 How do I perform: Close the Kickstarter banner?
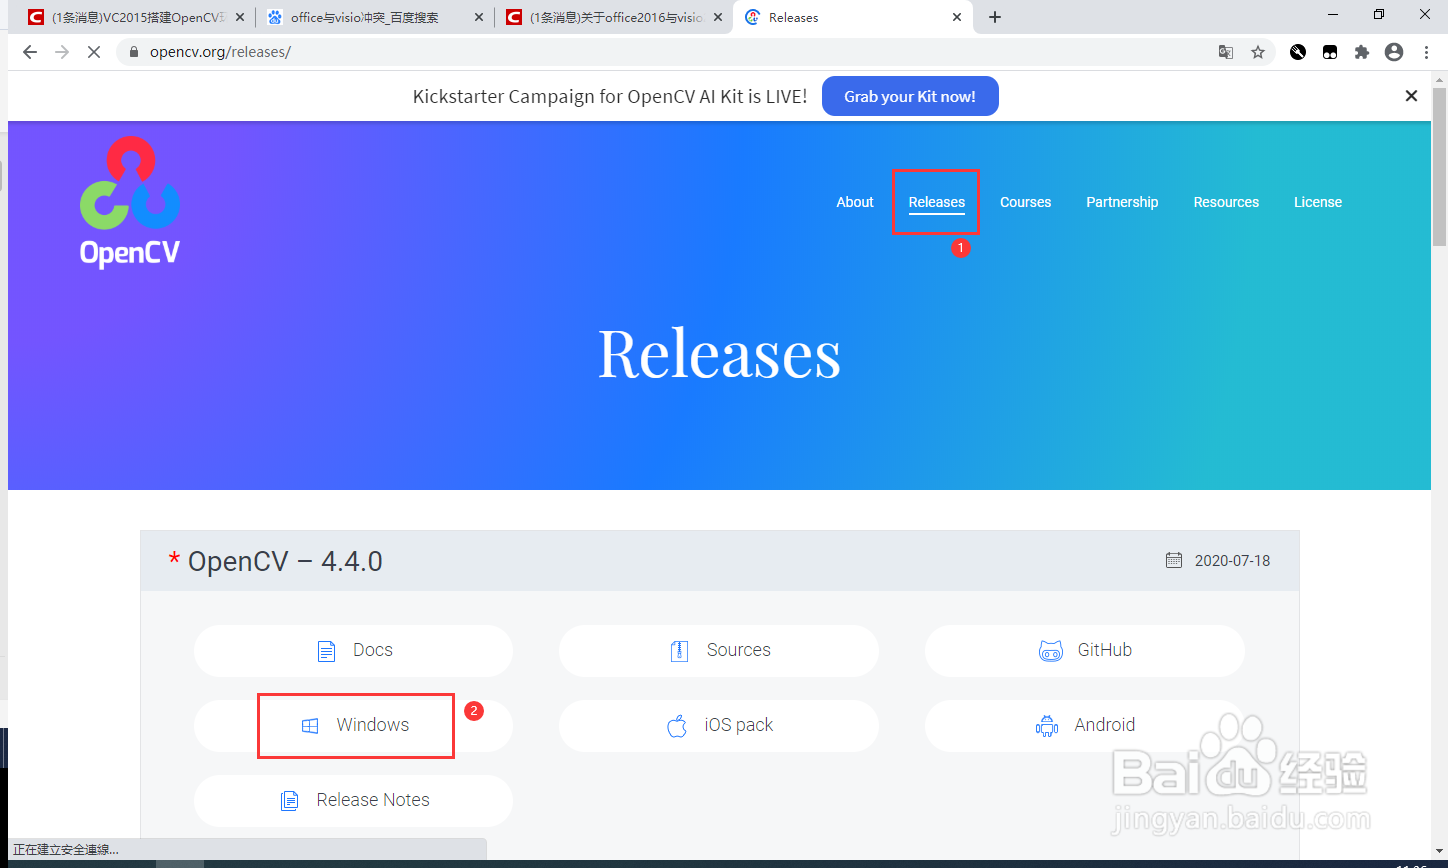pos(1411,96)
